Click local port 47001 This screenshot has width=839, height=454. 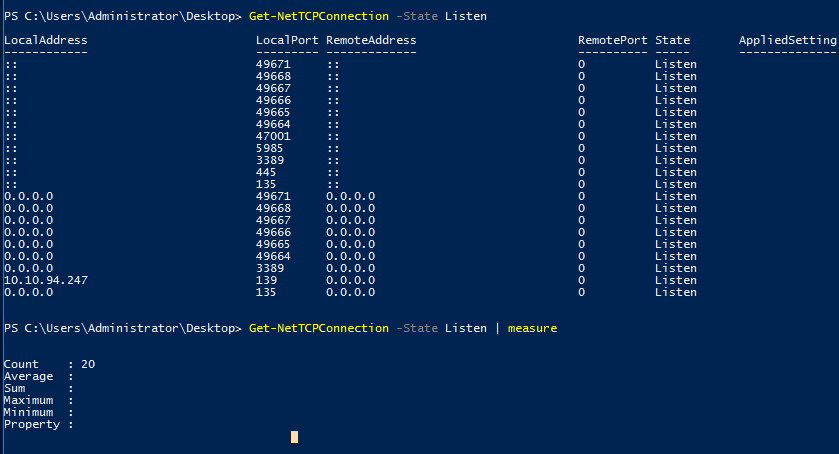(273, 136)
